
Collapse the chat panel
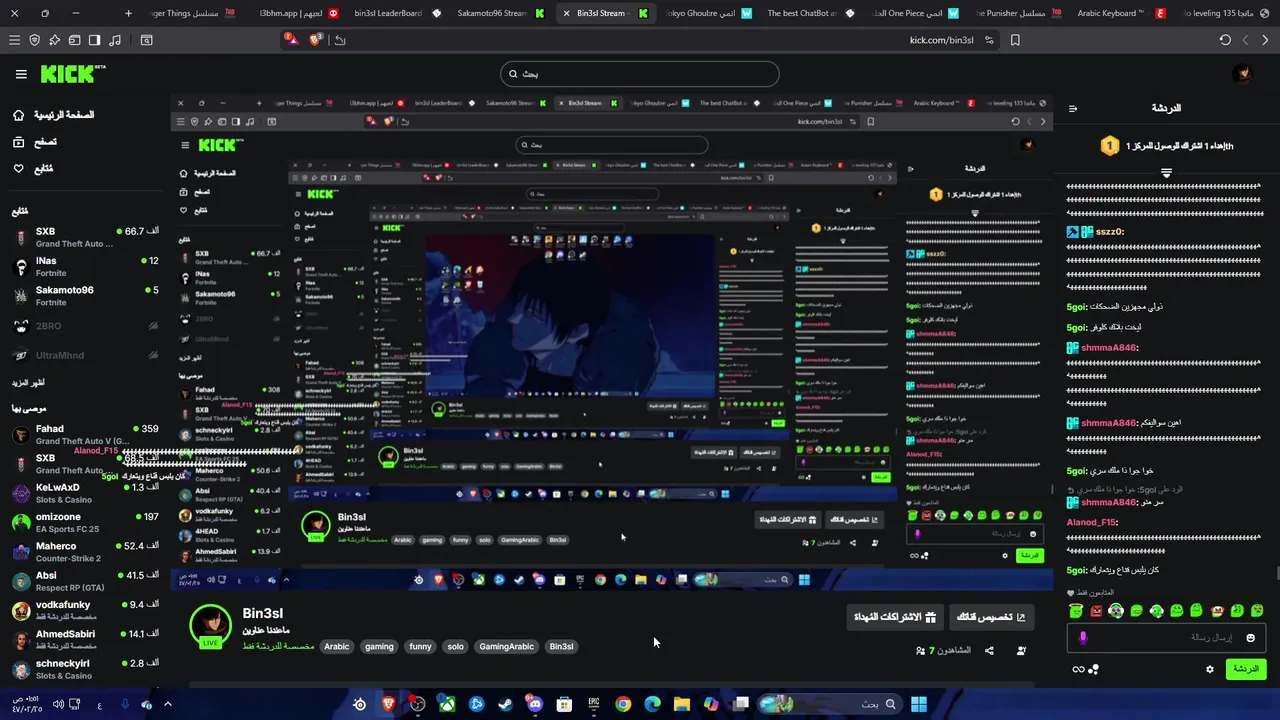pos(1073,108)
